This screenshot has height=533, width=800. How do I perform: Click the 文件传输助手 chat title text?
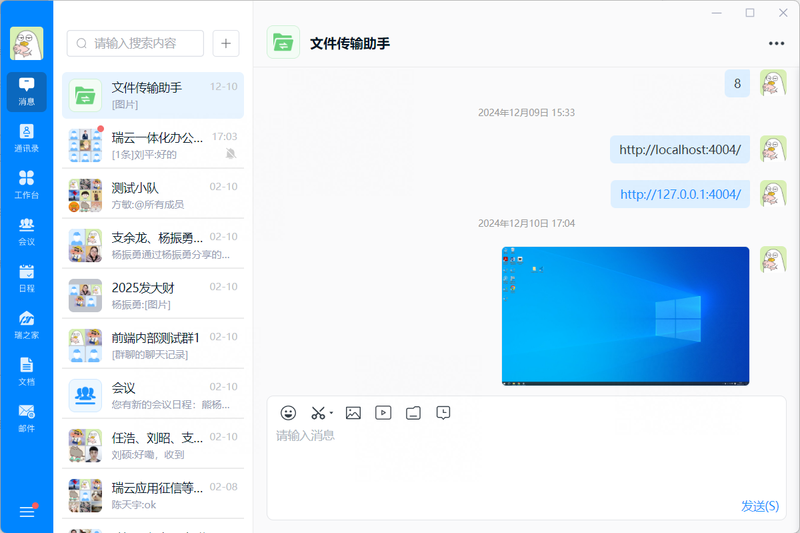point(350,43)
